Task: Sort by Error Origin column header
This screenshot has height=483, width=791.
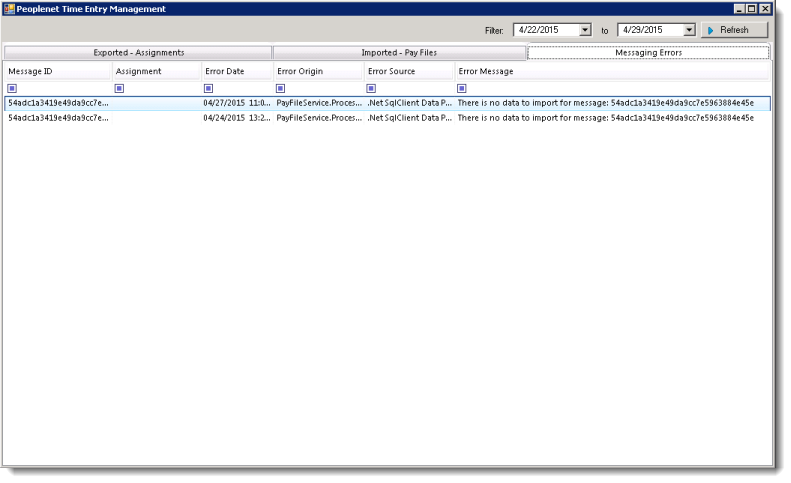Action: 318,71
